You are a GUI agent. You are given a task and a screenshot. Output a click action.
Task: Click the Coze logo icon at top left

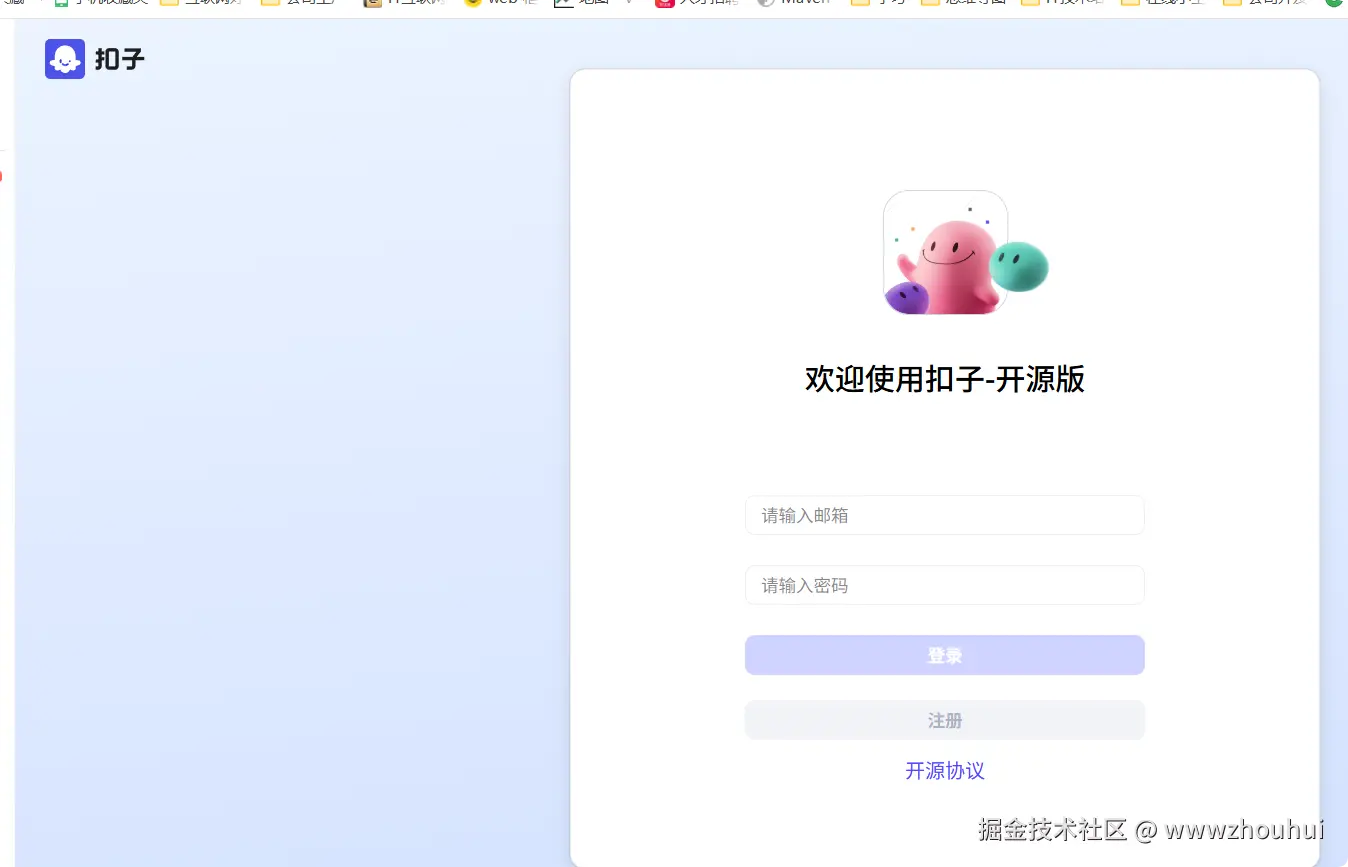point(65,59)
